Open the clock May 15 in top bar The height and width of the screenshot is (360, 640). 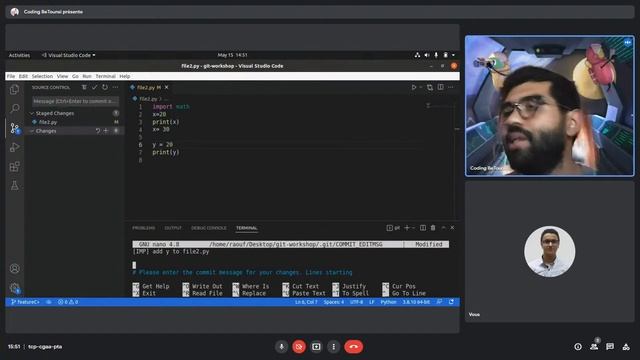[x=232, y=55]
